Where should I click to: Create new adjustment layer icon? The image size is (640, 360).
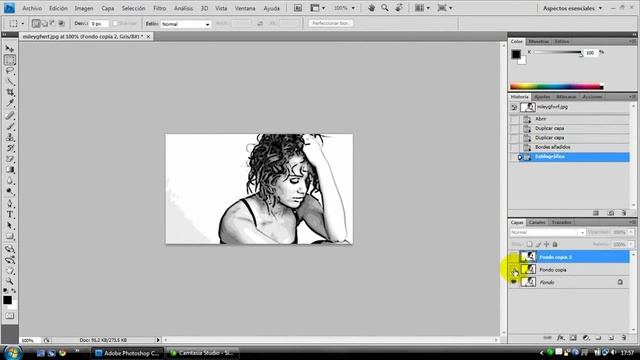click(x=586, y=338)
